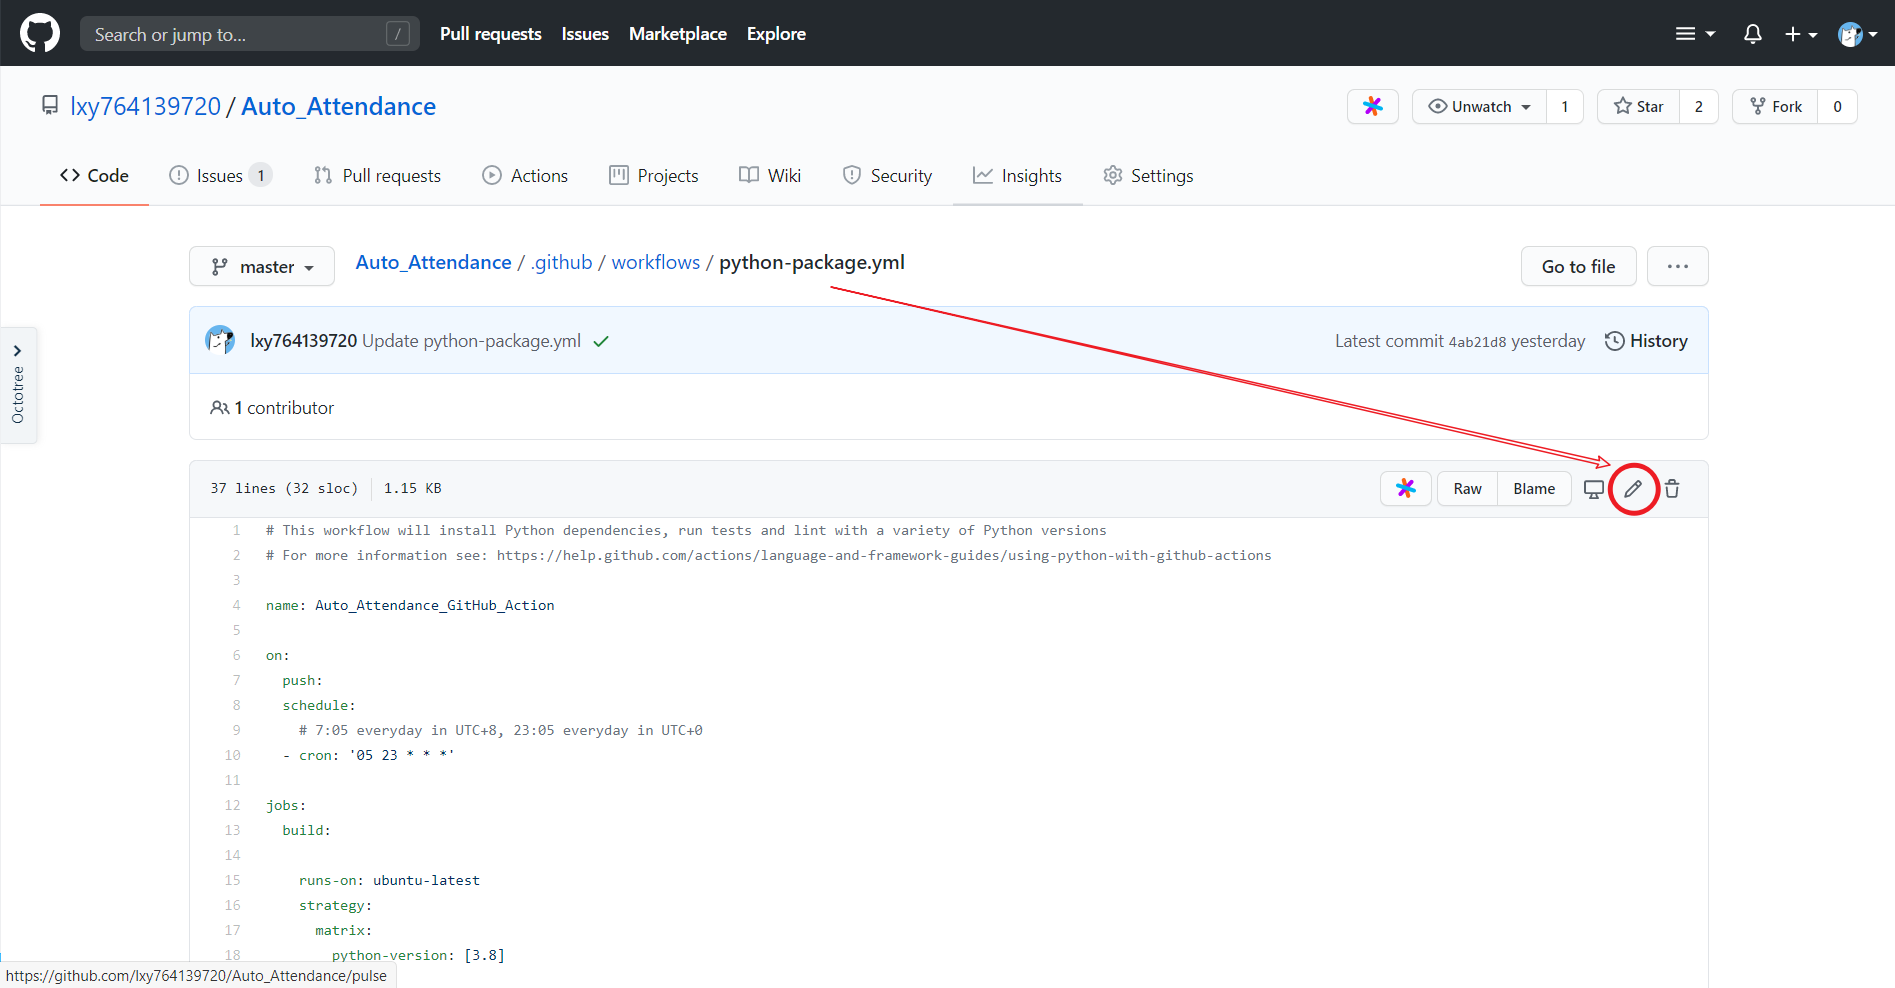Open the Blame view
The image size is (1895, 988).
(x=1534, y=489)
